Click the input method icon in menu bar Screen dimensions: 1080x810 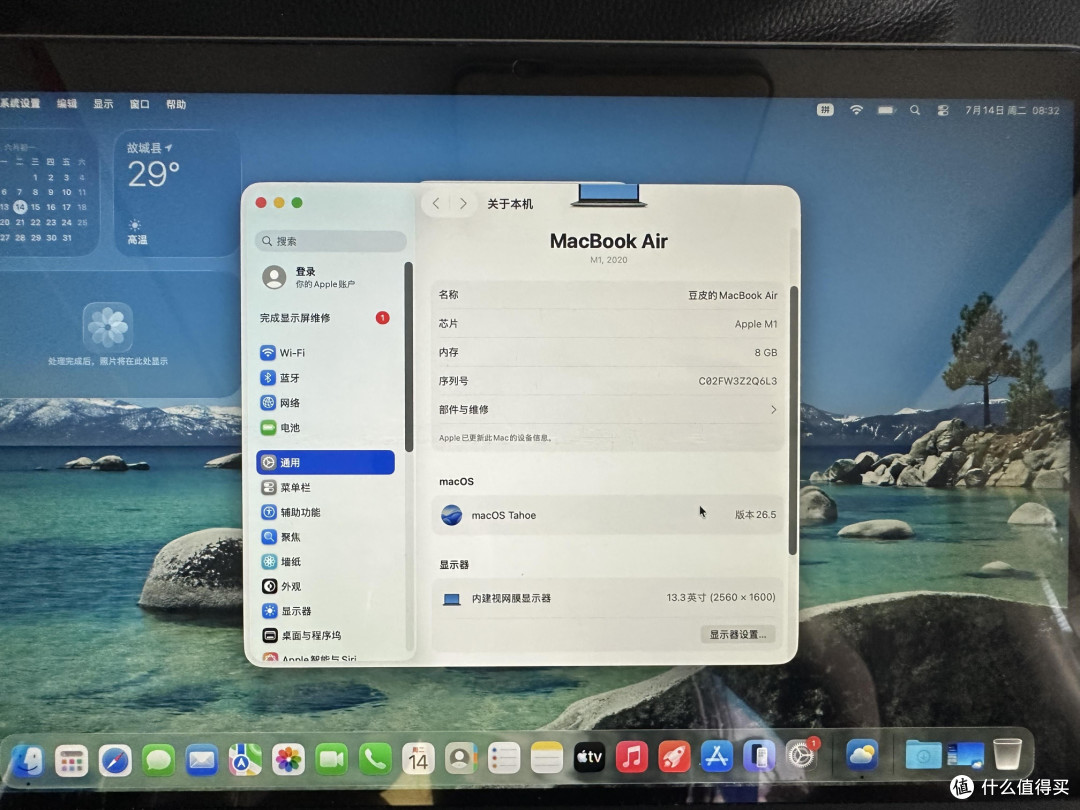coord(825,110)
